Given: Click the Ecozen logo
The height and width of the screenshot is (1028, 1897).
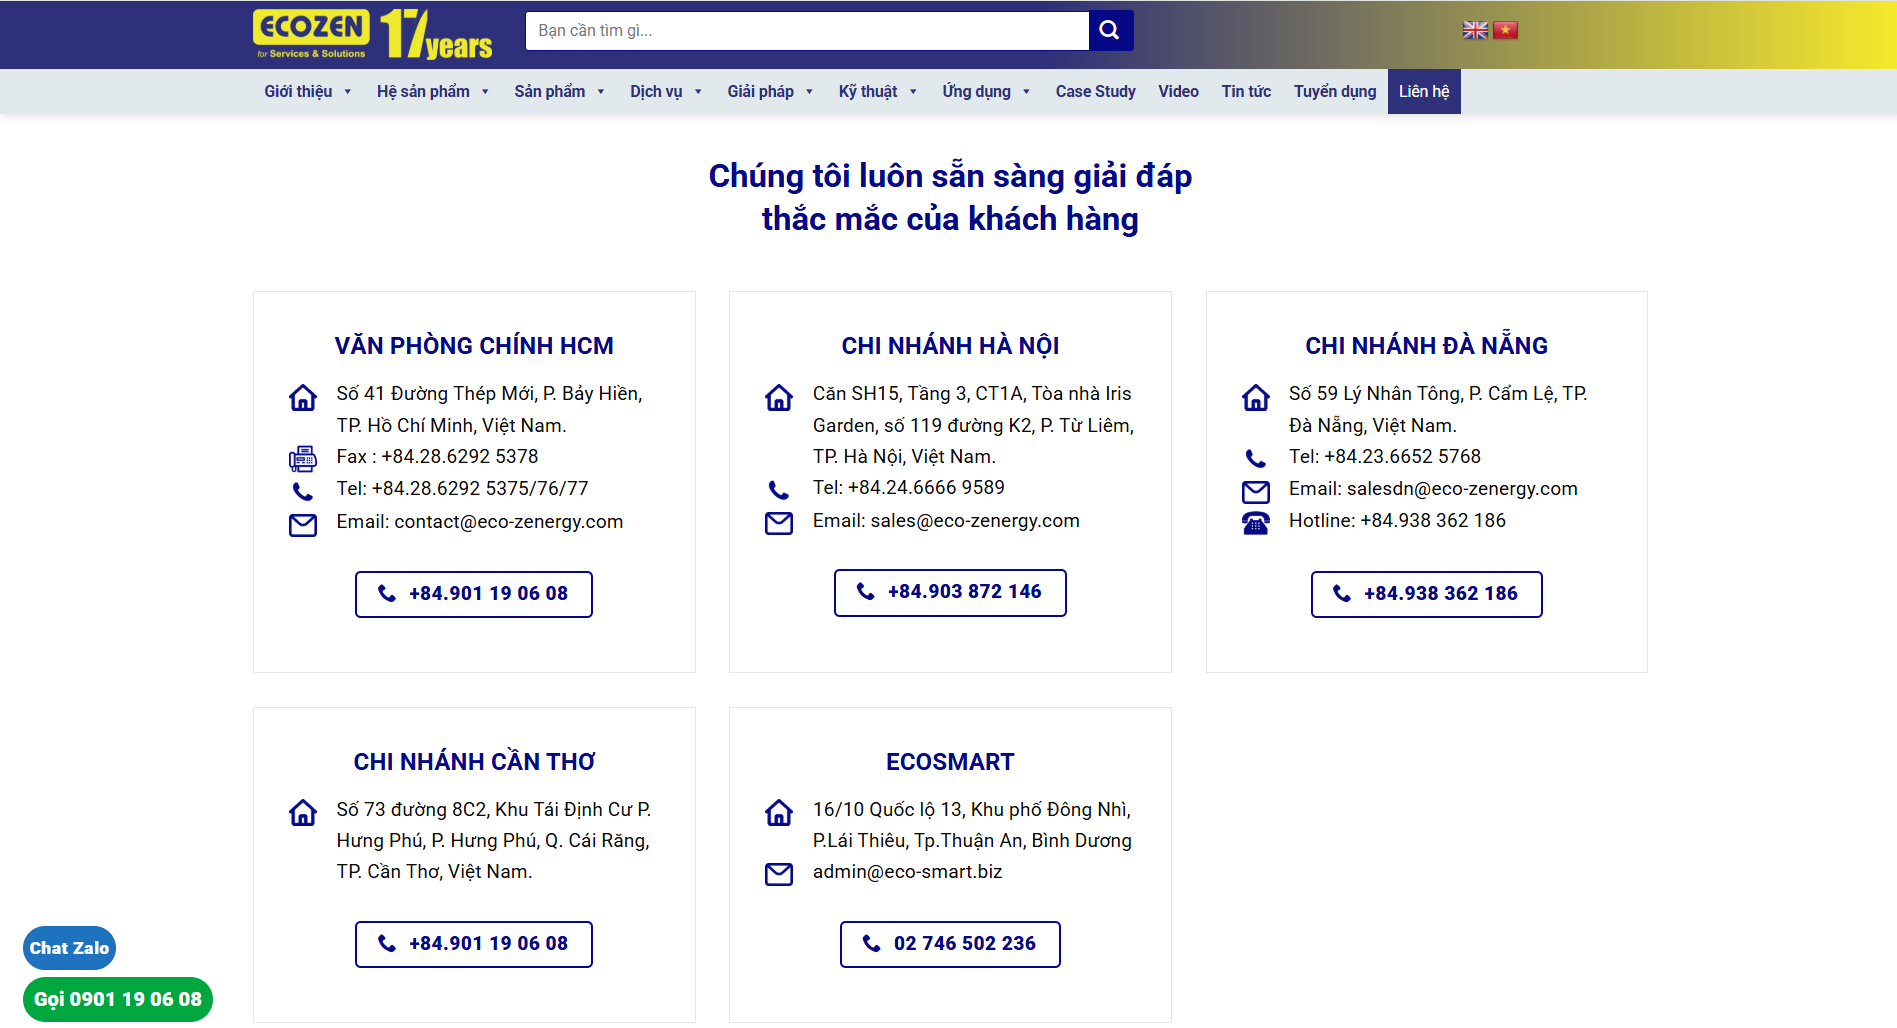Looking at the screenshot, I should 311,33.
